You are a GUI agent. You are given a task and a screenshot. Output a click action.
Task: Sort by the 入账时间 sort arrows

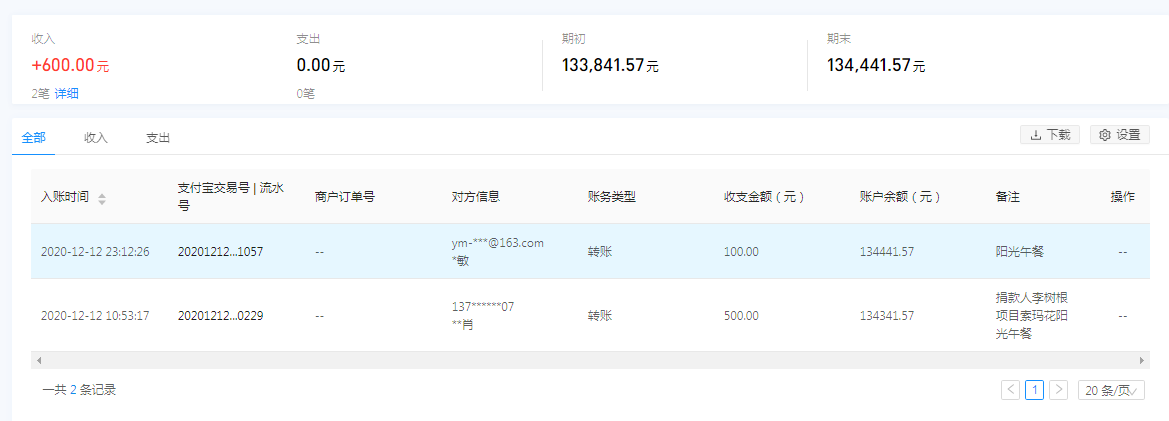click(x=102, y=198)
